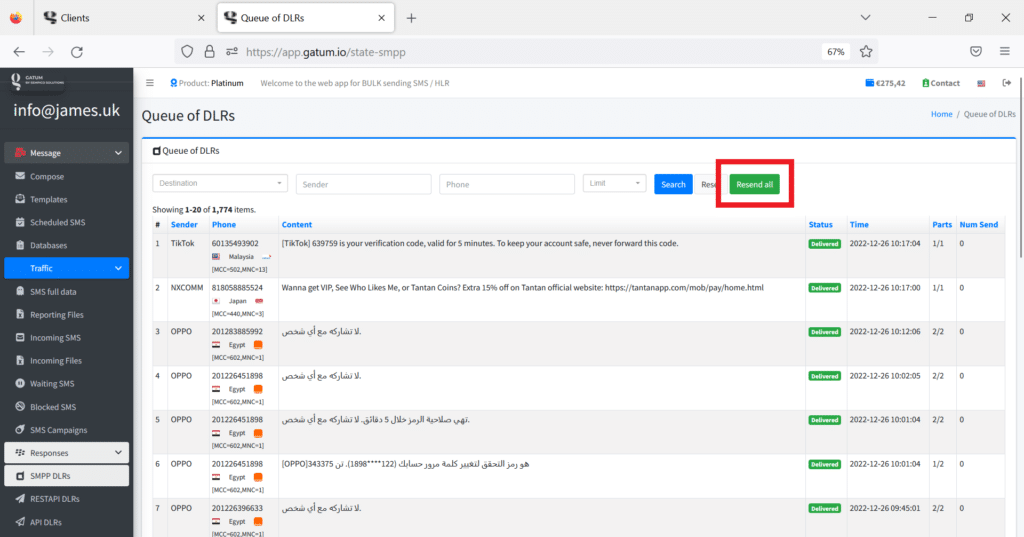Image resolution: width=1024 pixels, height=537 pixels.
Task: Click the browser forward arrow
Action: click(x=48, y=52)
